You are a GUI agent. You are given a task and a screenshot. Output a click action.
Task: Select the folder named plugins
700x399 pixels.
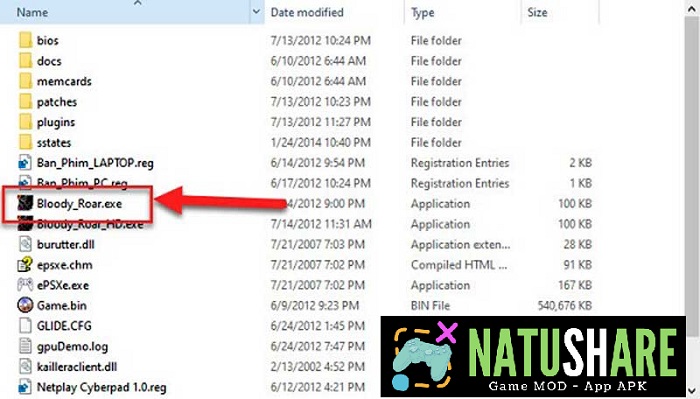tap(56, 123)
